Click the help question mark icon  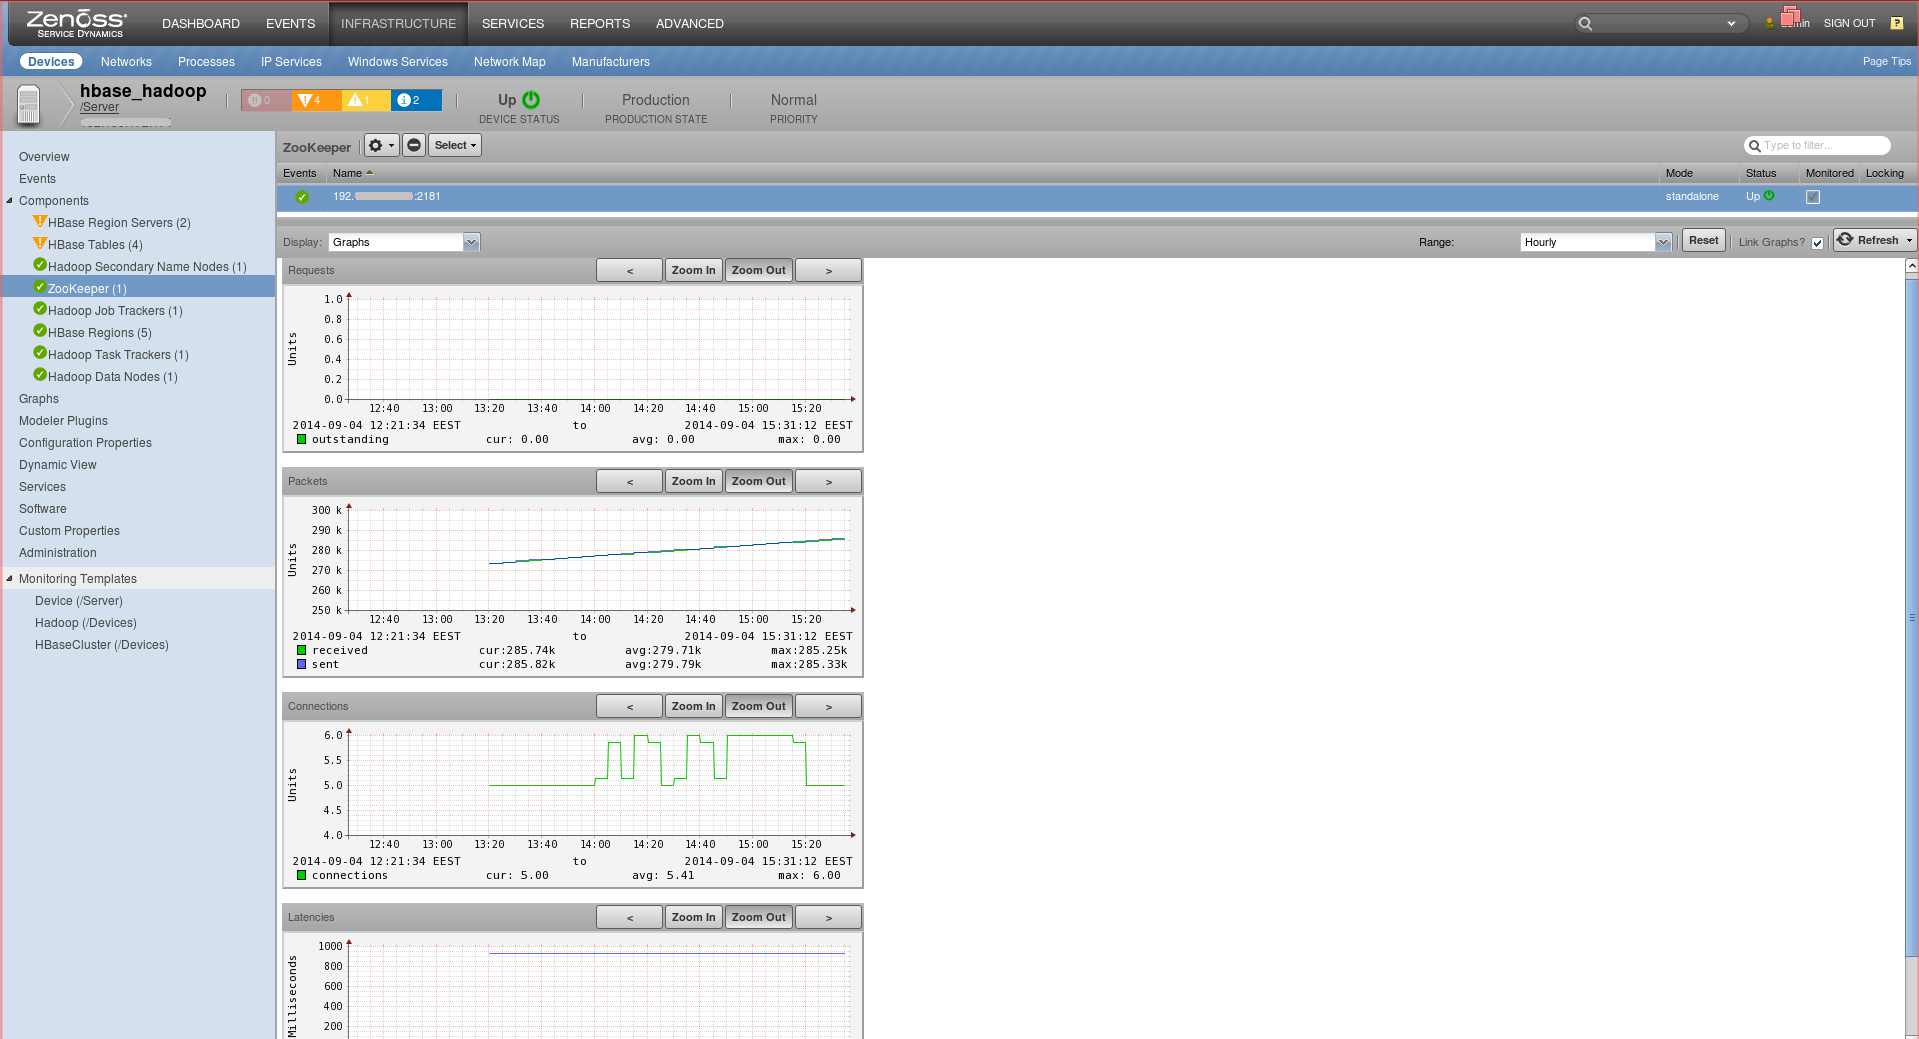pyautogui.click(x=1896, y=23)
